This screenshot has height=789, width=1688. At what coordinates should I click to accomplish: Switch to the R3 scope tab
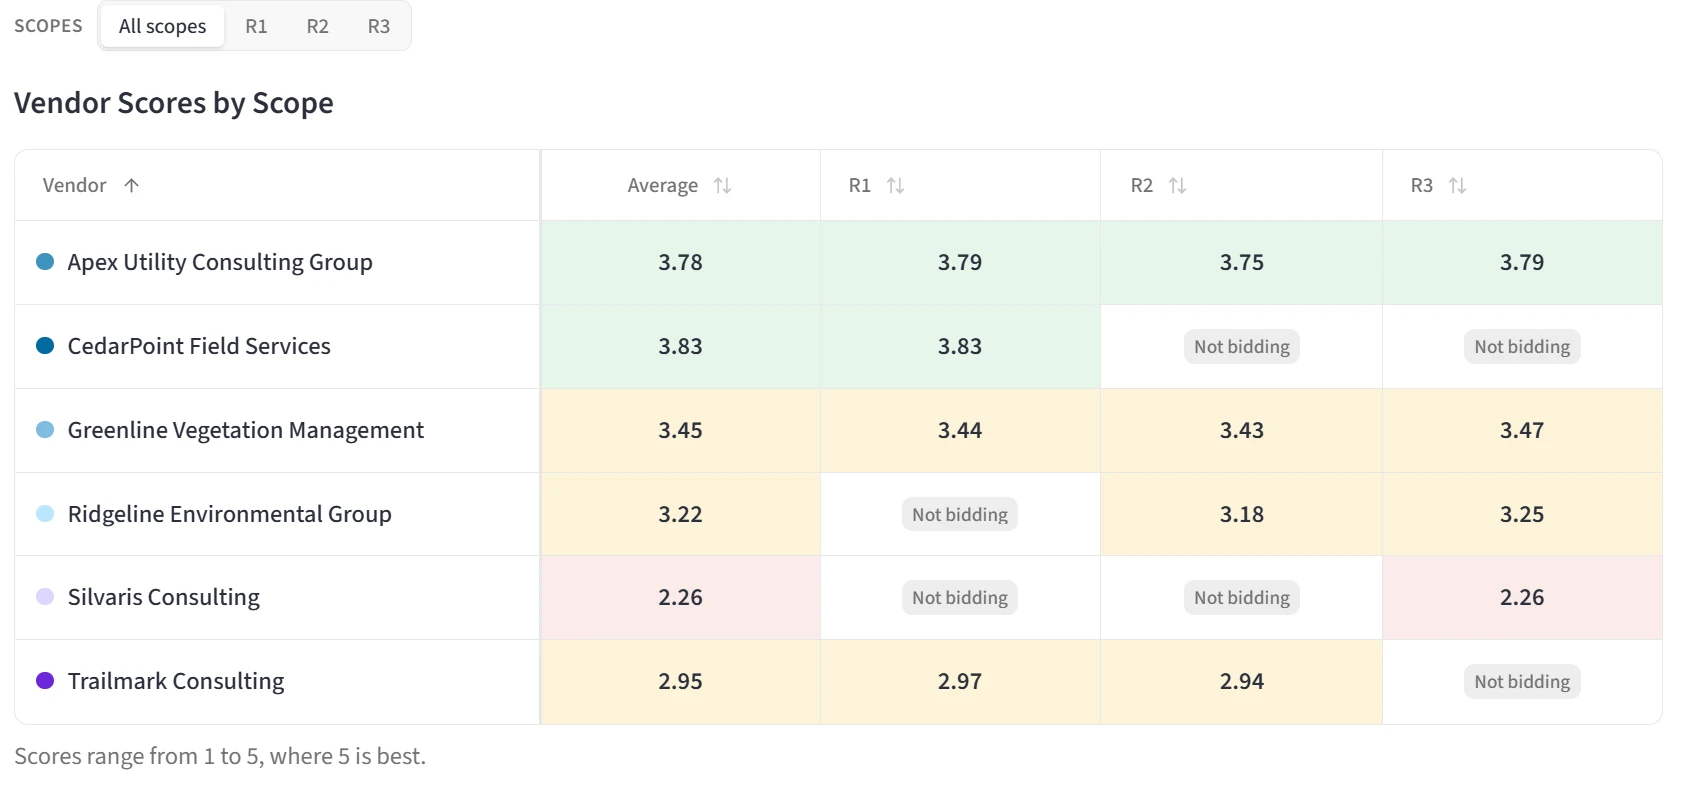click(378, 26)
